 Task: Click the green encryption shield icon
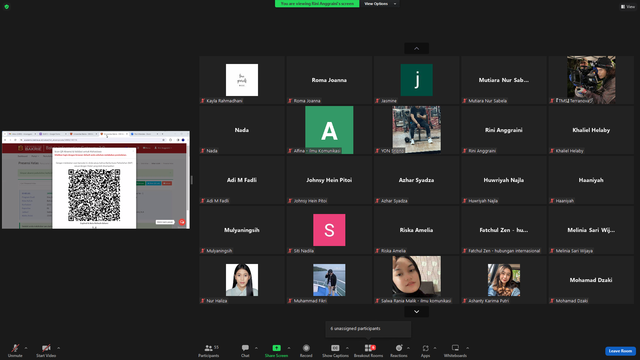point(7,7)
